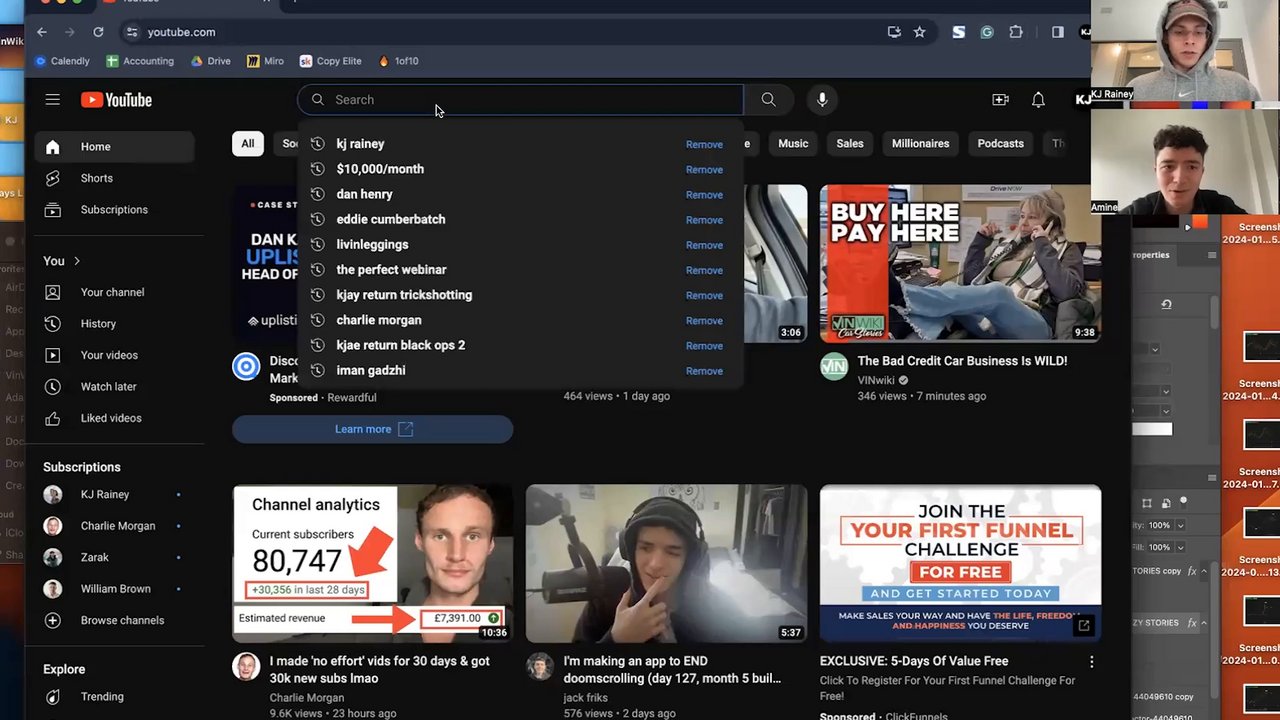Open 100% opacity dropdown in Photoshop panel
Image resolution: width=1280 pixels, height=720 pixels.
click(x=1180, y=525)
